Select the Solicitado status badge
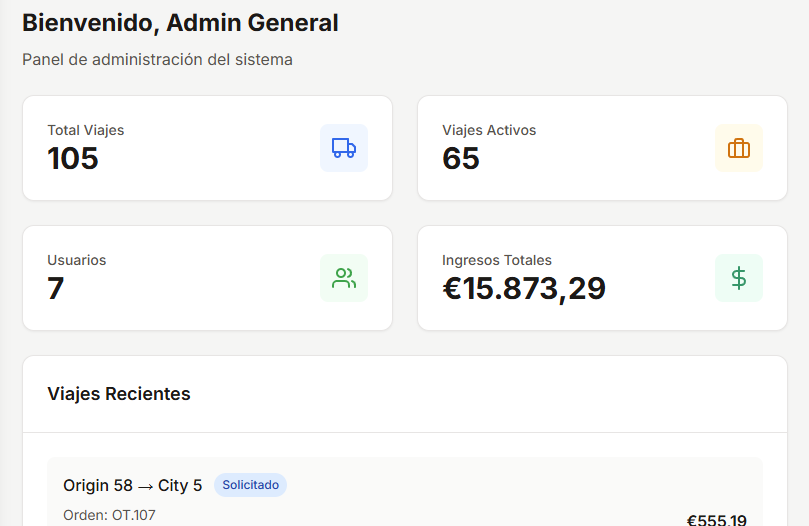This screenshot has height=526, width=809. coord(250,485)
